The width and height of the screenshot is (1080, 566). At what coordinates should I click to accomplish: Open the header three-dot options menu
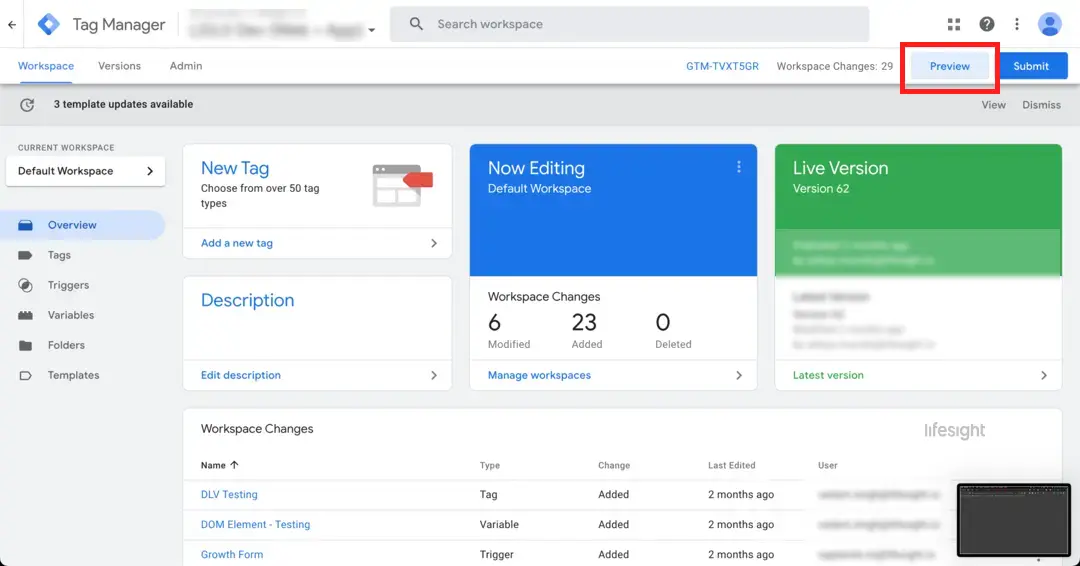tap(1017, 24)
